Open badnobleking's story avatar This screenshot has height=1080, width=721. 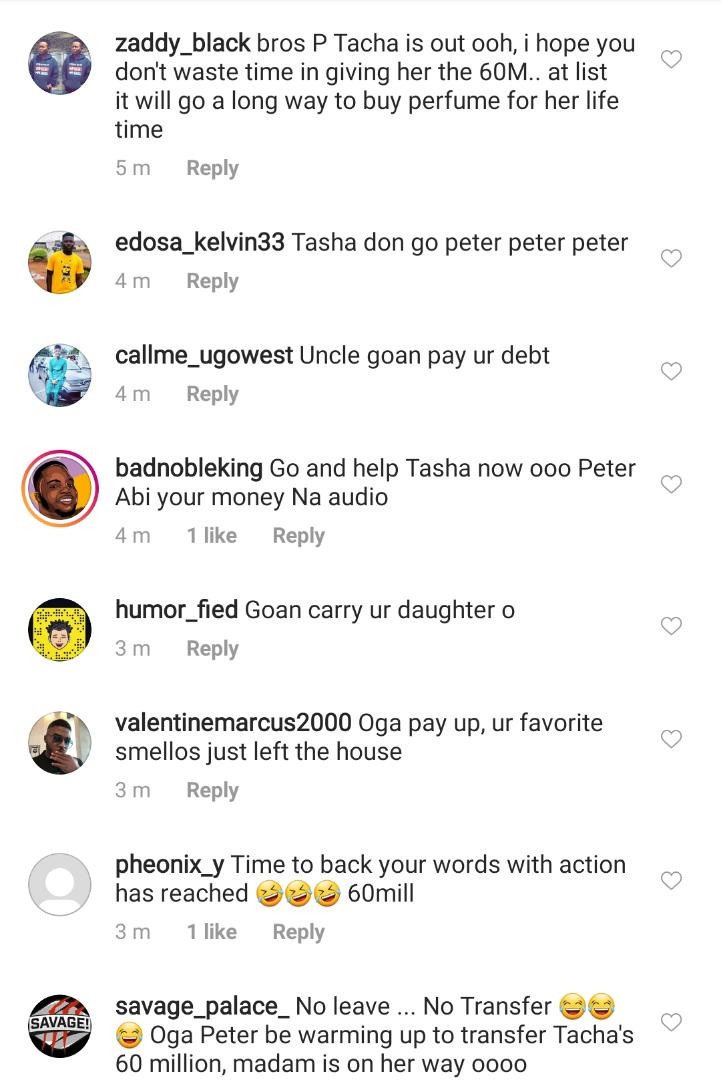click(x=59, y=487)
